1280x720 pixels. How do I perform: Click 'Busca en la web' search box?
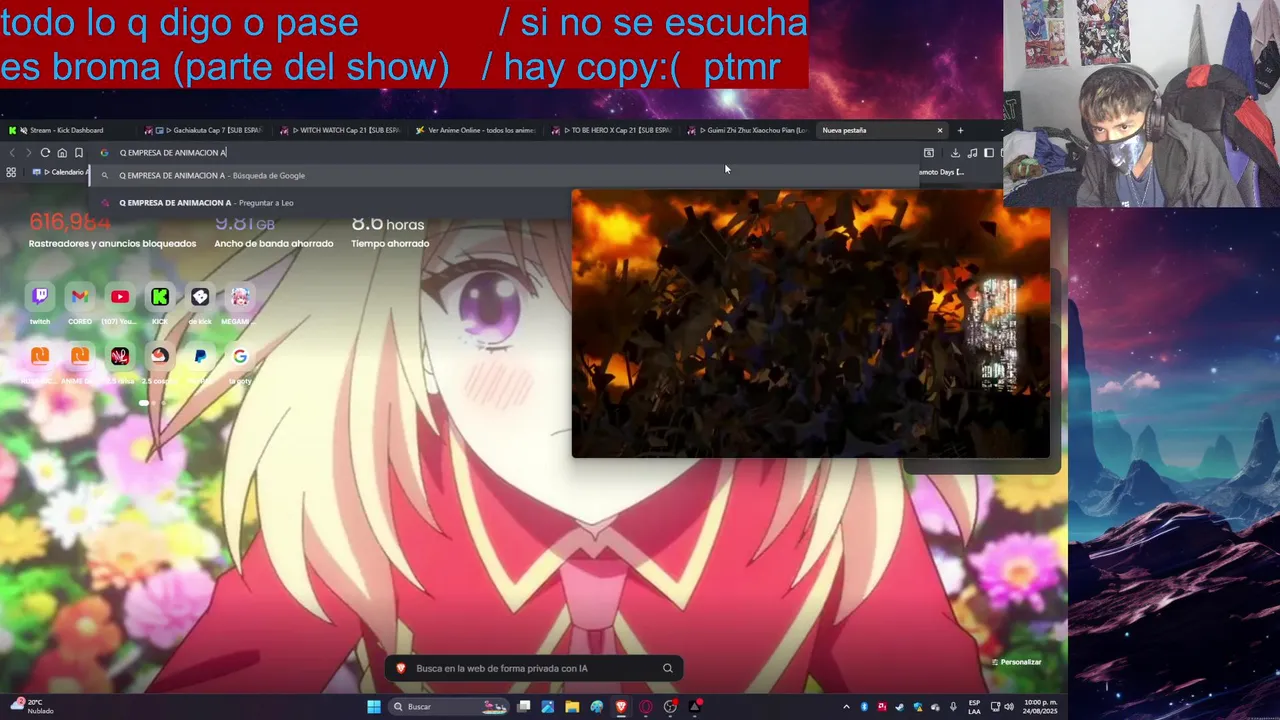[535, 668]
